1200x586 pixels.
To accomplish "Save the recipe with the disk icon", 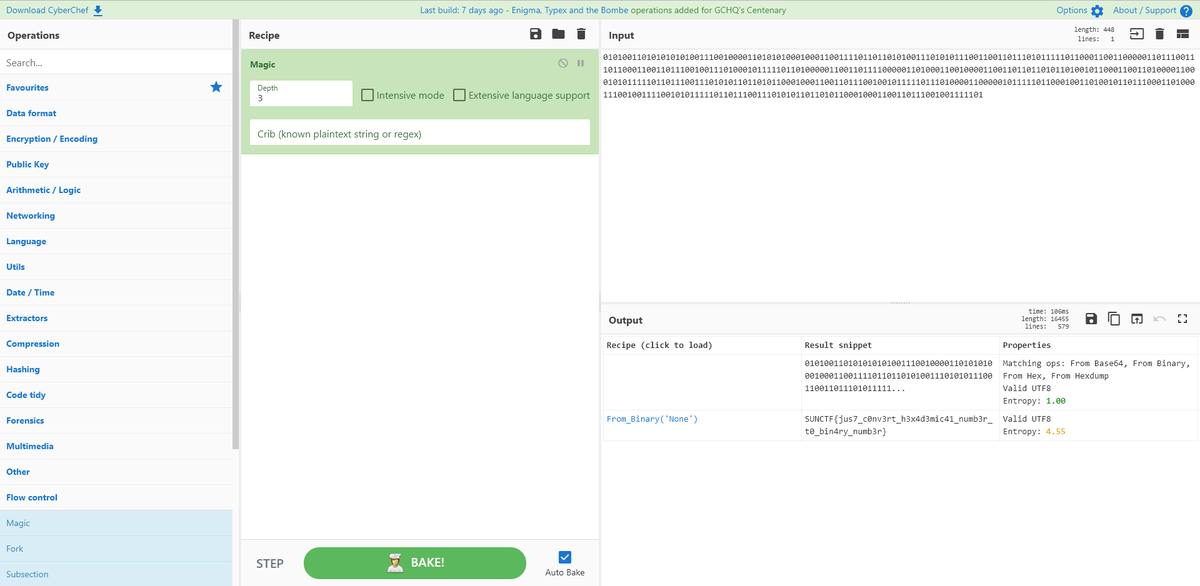I will [536, 34].
